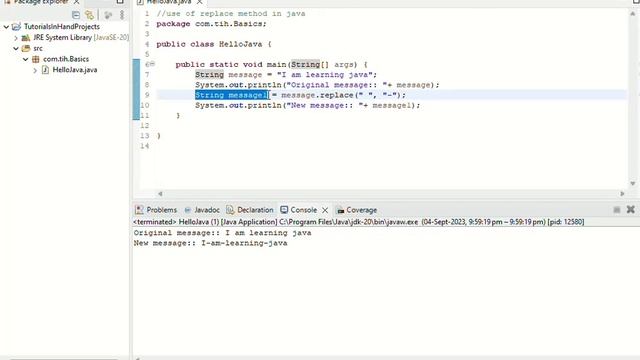The image size is (640, 360).
Task: Click the Declaration tab icon
Action: pyautogui.click(x=230, y=210)
